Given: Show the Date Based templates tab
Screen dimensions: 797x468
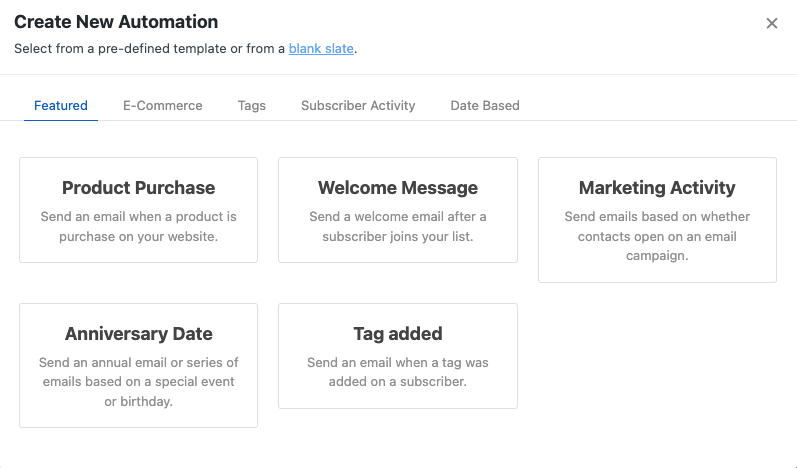Looking at the screenshot, I should 485,105.
